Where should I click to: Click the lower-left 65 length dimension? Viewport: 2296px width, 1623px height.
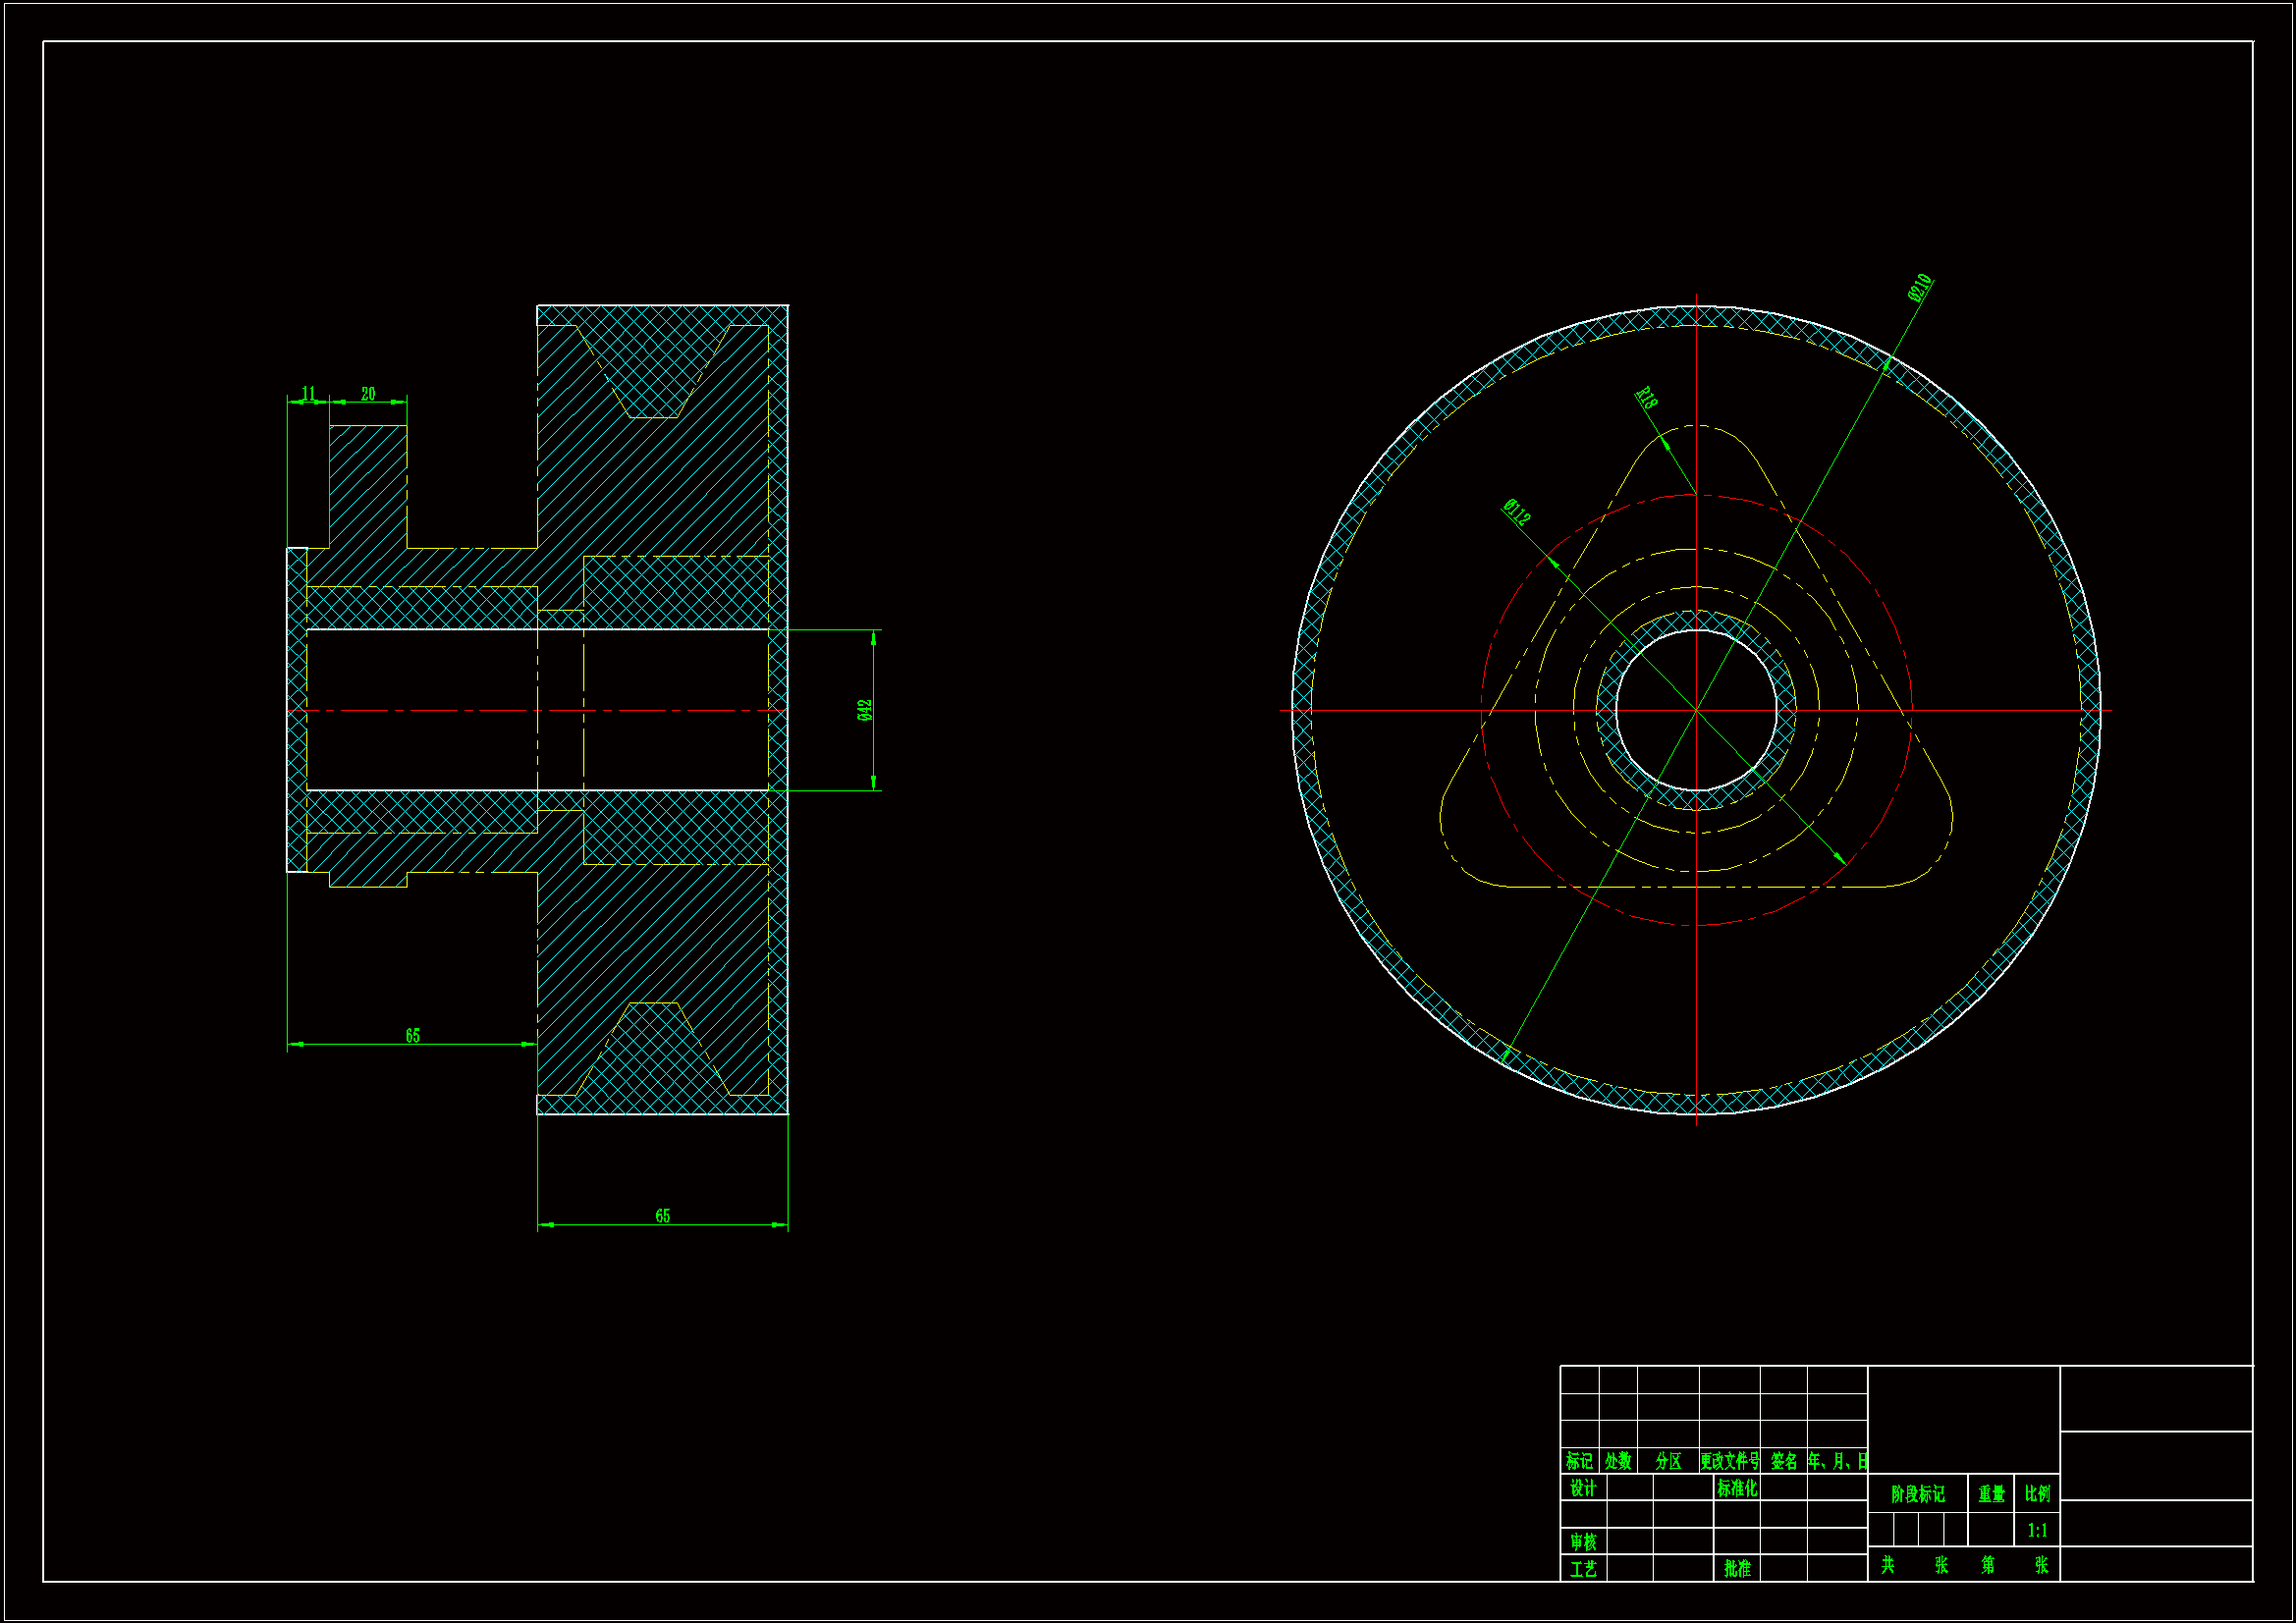412,1035
